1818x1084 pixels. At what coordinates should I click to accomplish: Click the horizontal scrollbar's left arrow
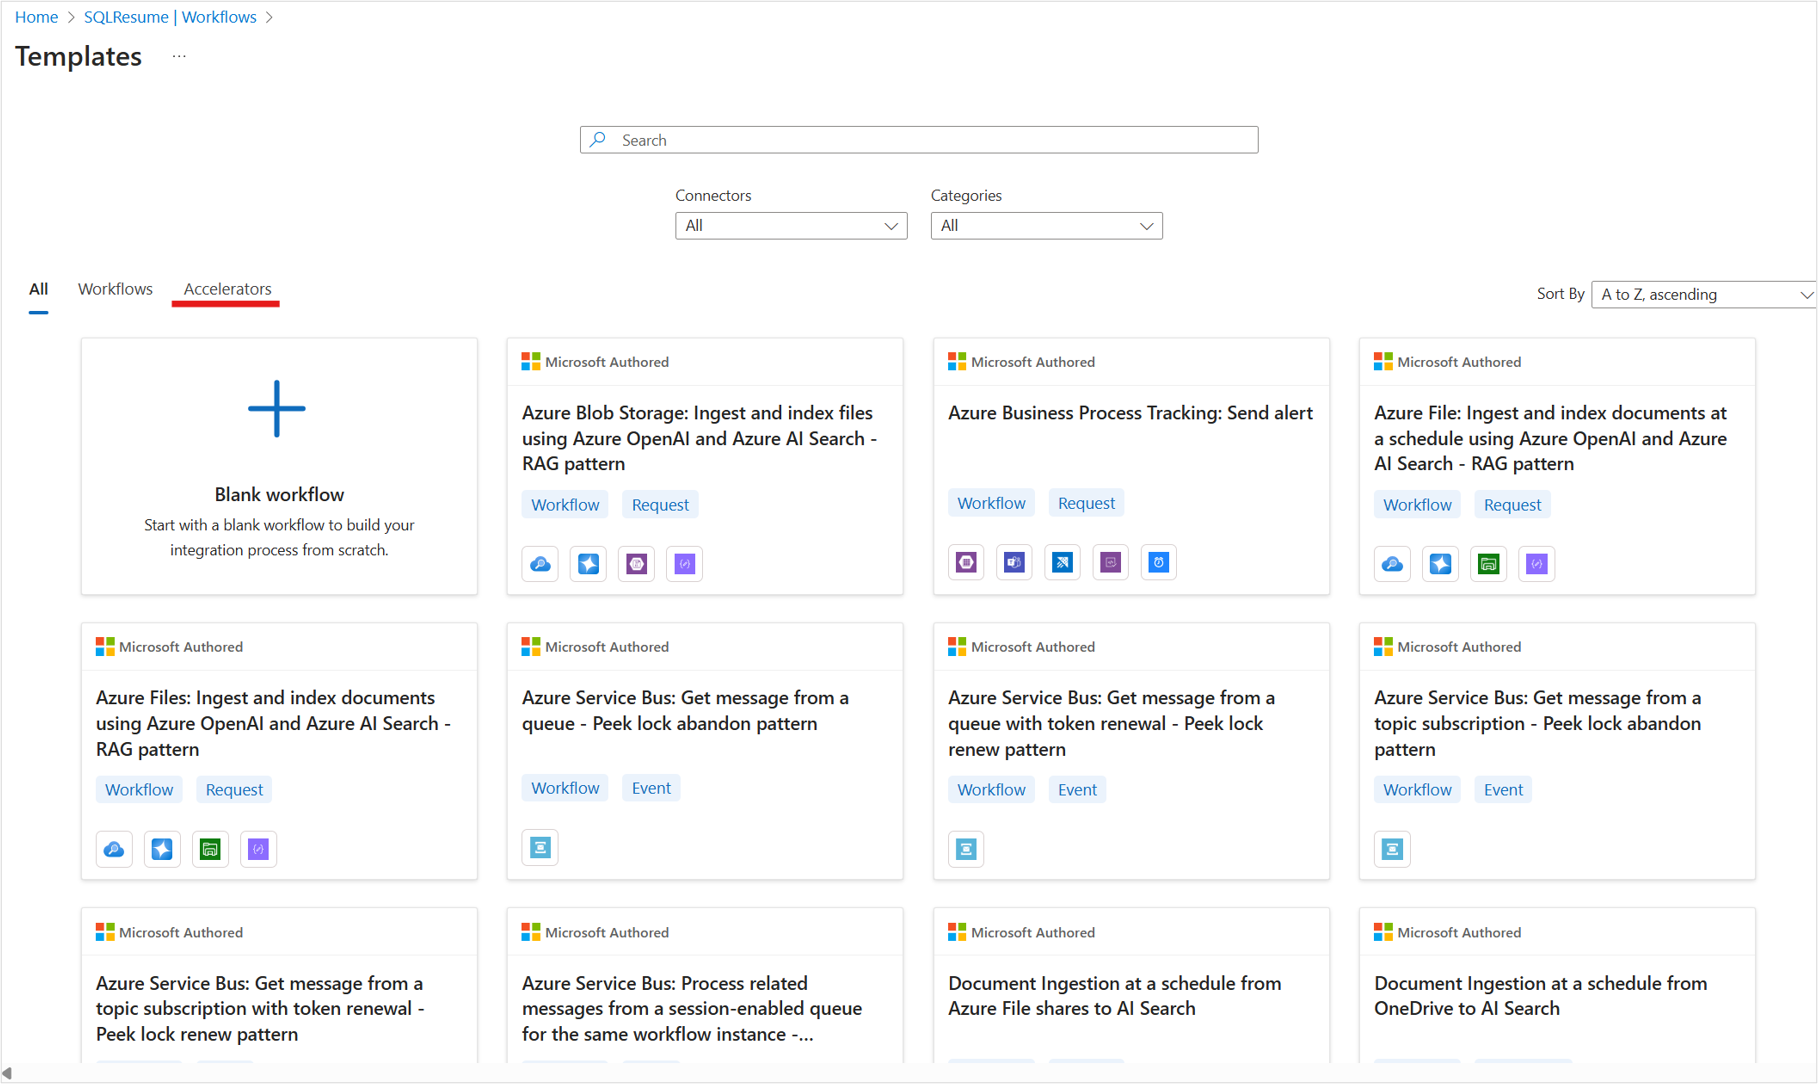tap(7, 1073)
